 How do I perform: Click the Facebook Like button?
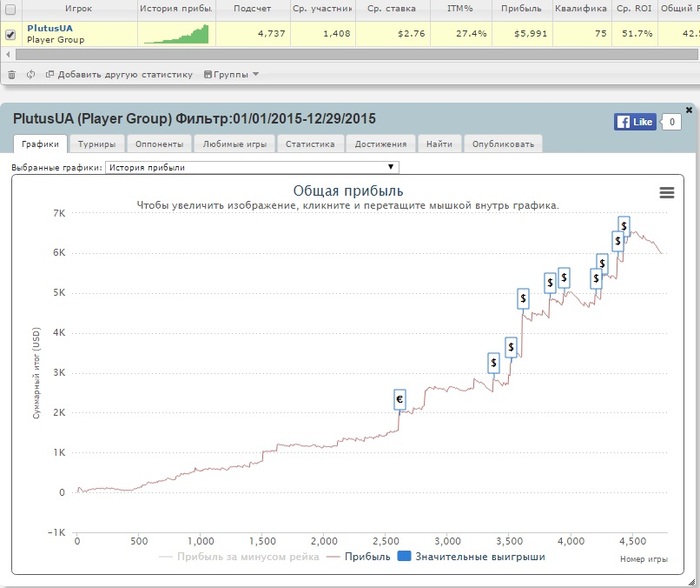[635, 121]
